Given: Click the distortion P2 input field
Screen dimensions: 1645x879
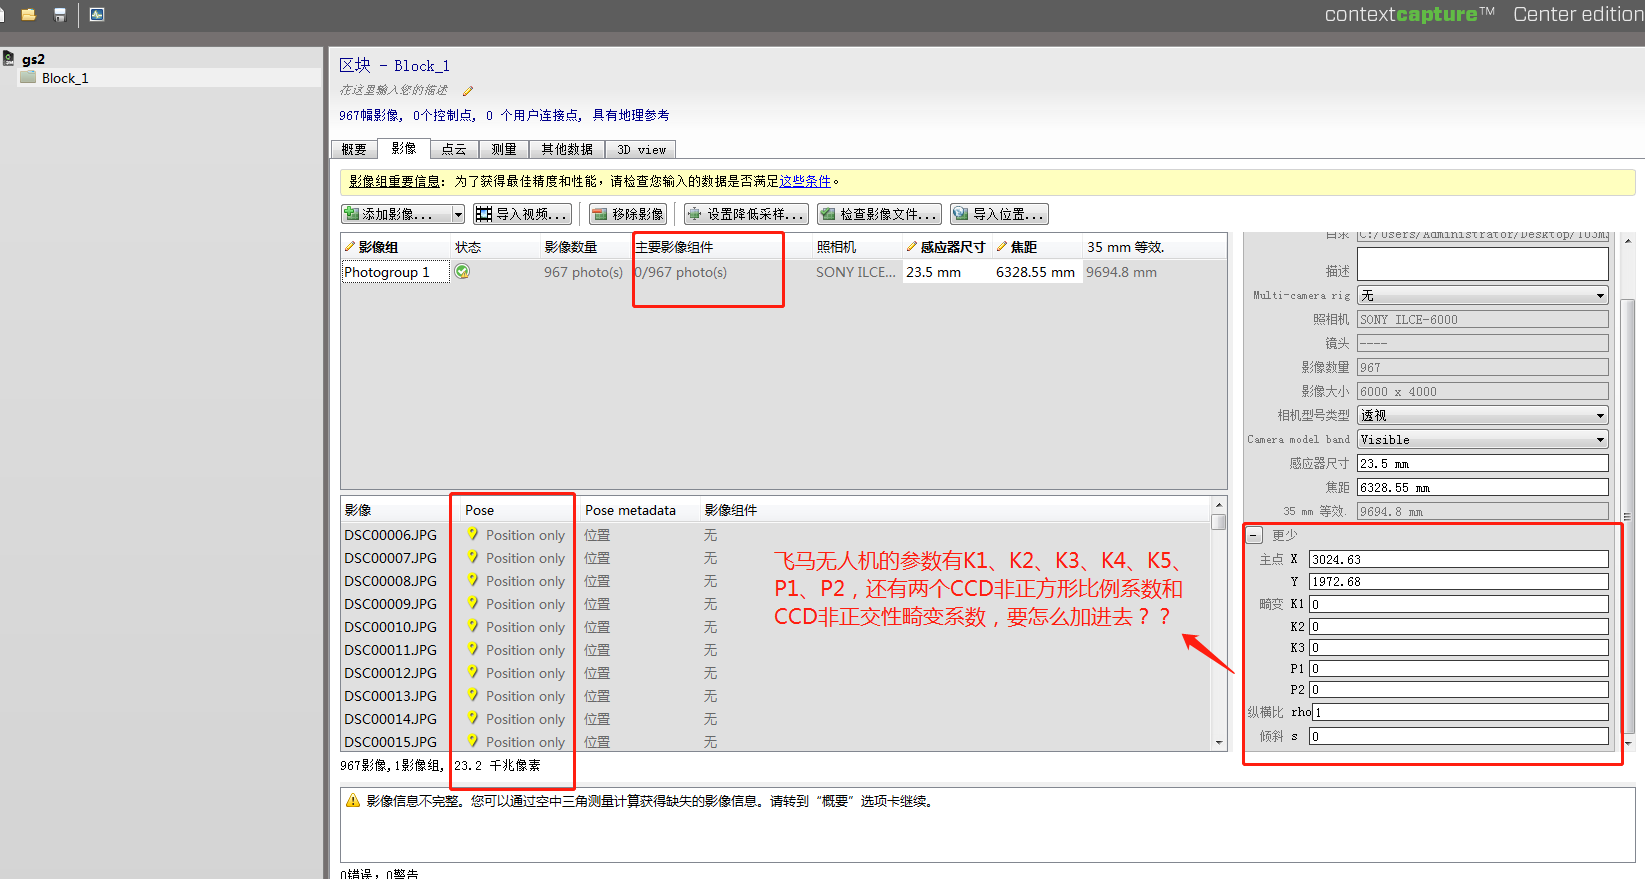Looking at the screenshot, I should click(x=1458, y=689).
